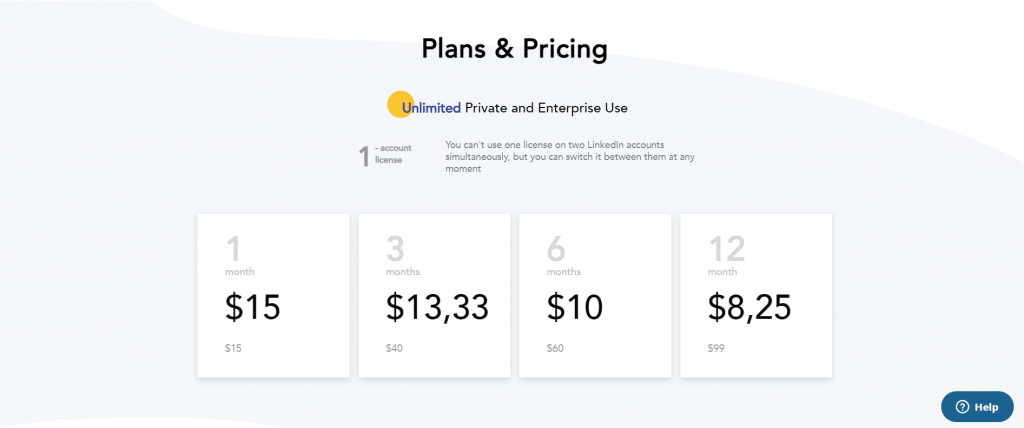The width and height of the screenshot is (1024, 428).
Task: Click the $10 monthly price
Action: (575, 307)
